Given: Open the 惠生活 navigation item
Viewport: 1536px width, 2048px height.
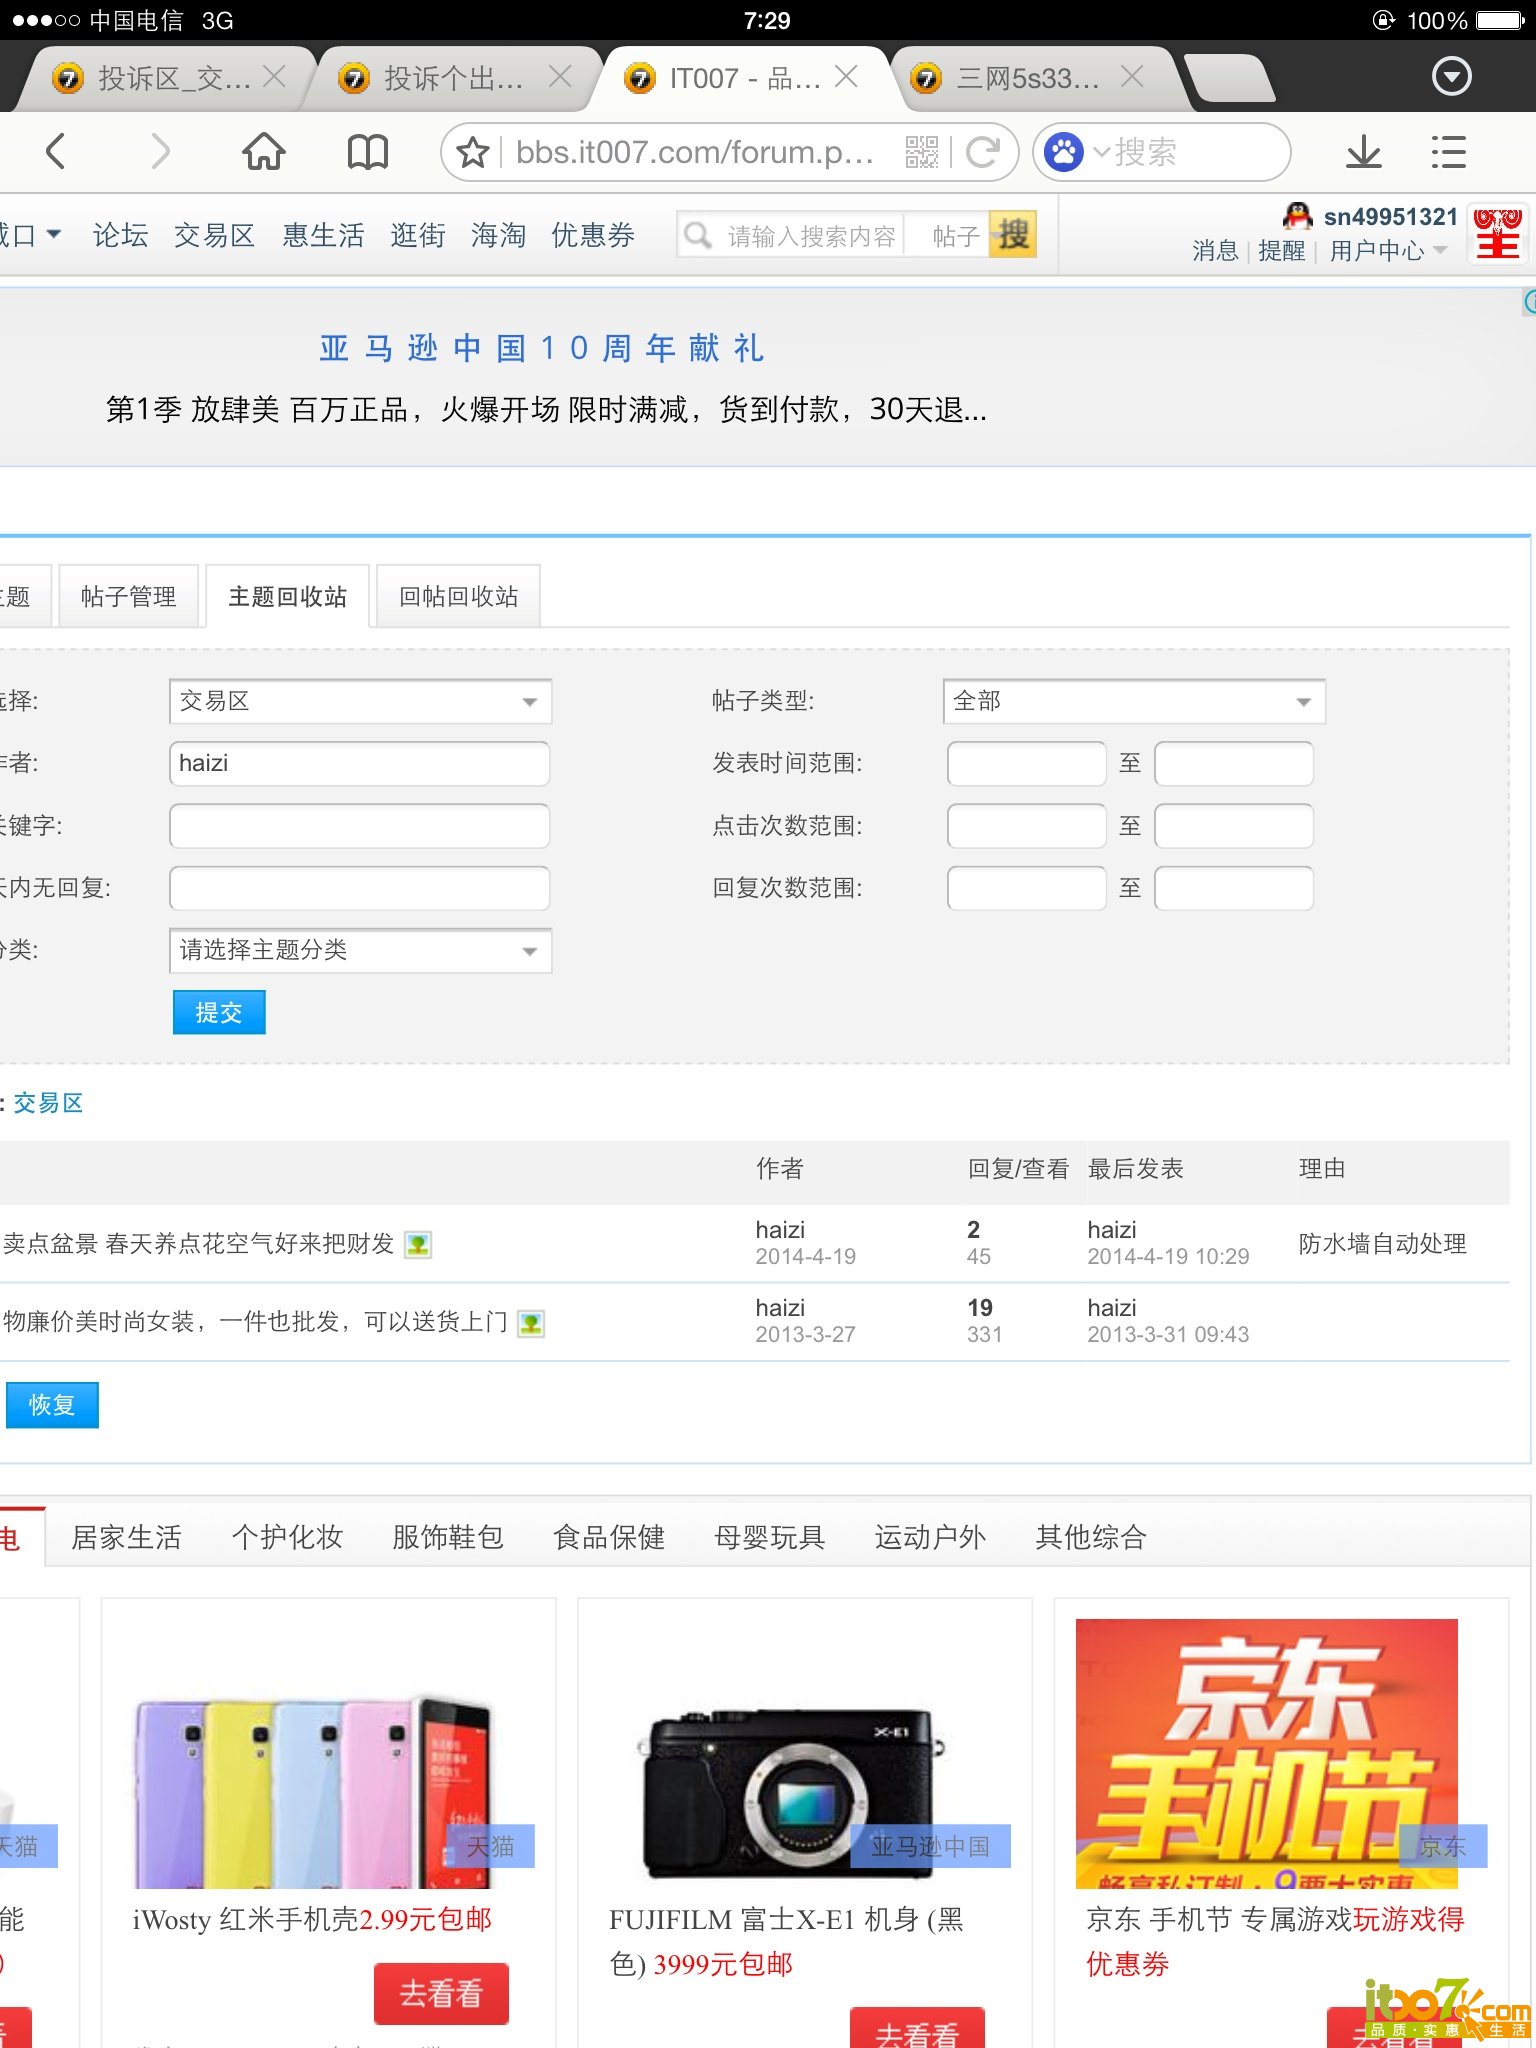Looking at the screenshot, I should click(323, 235).
